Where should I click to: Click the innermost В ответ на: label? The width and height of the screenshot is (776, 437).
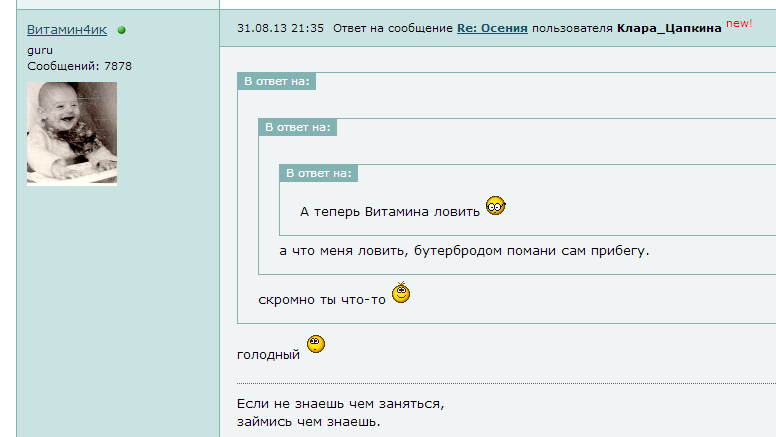point(319,173)
